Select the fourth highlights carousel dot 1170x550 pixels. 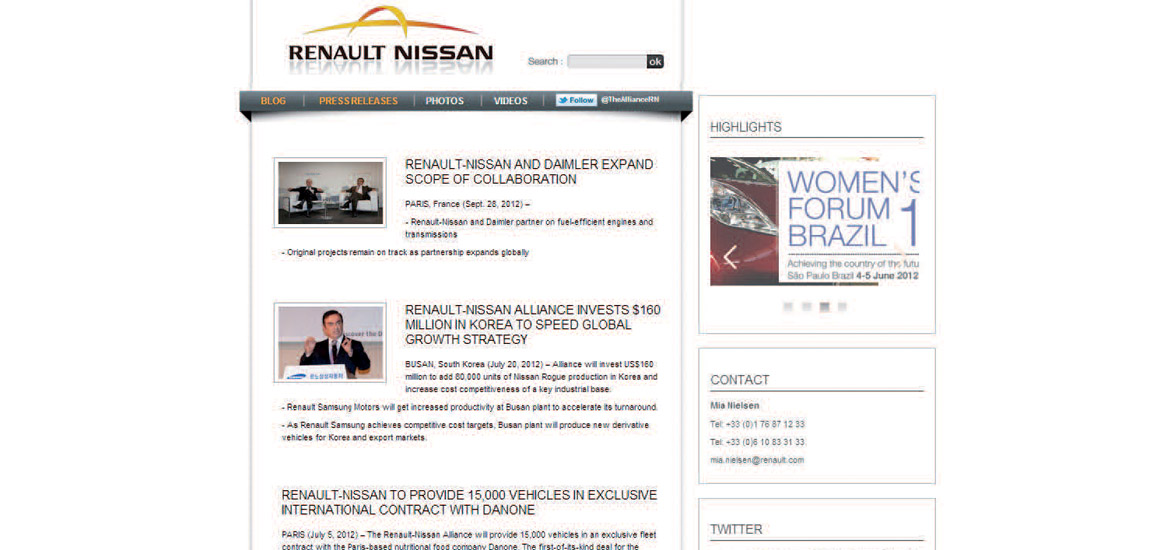coord(842,307)
